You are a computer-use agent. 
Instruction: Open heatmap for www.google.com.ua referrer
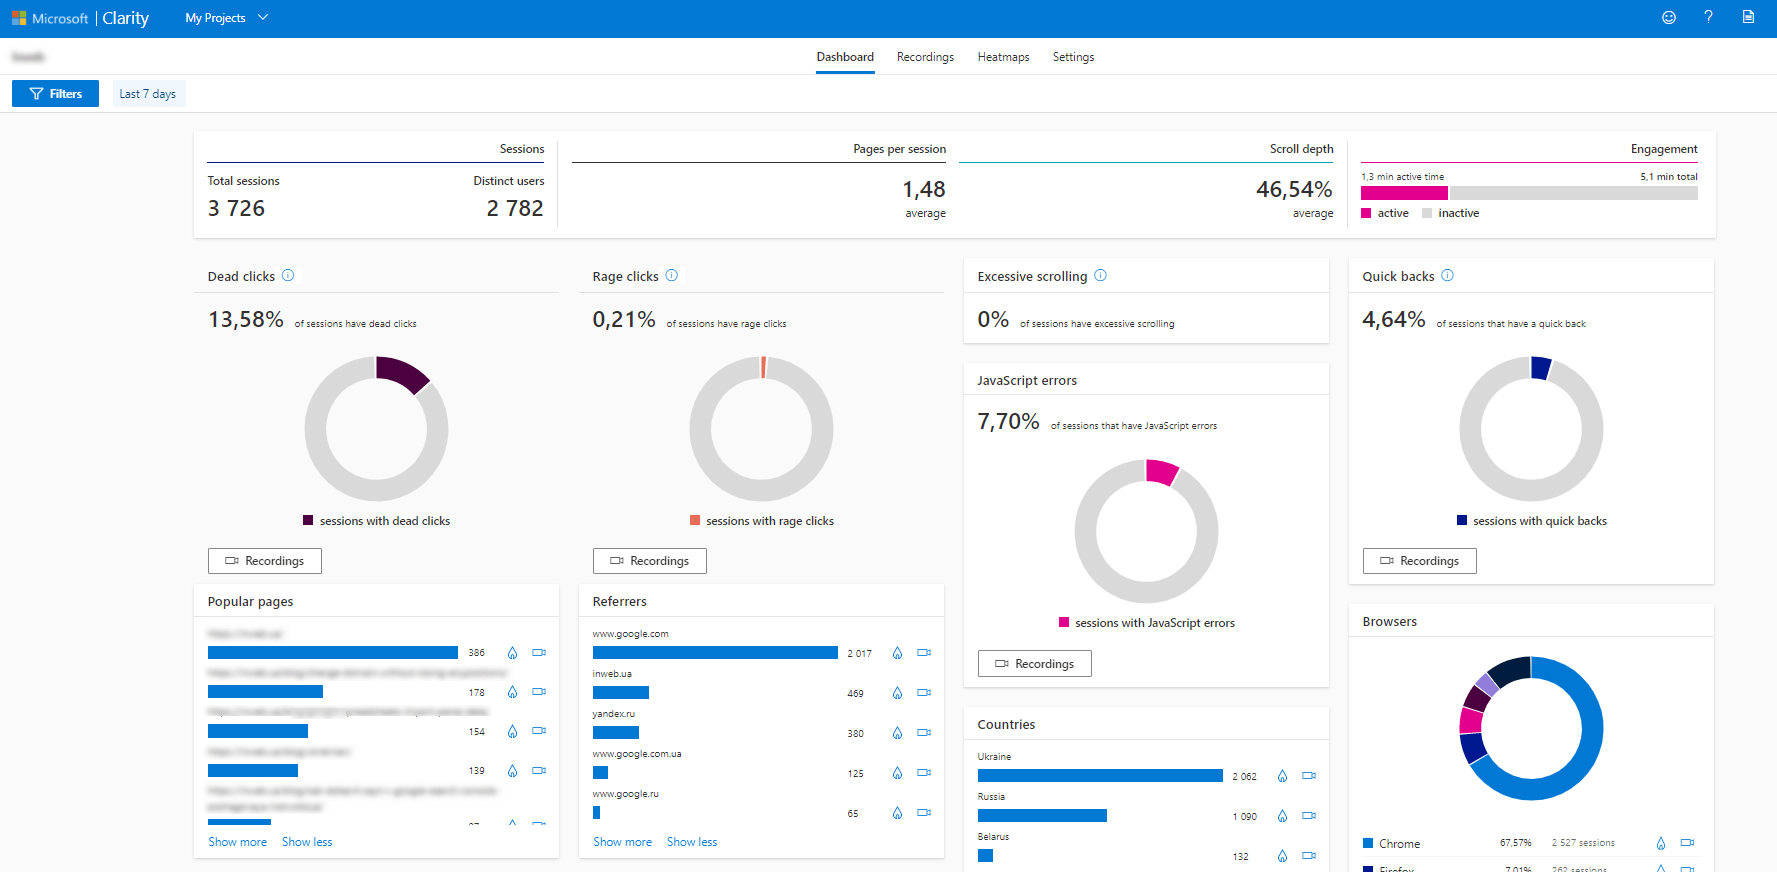(x=897, y=773)
